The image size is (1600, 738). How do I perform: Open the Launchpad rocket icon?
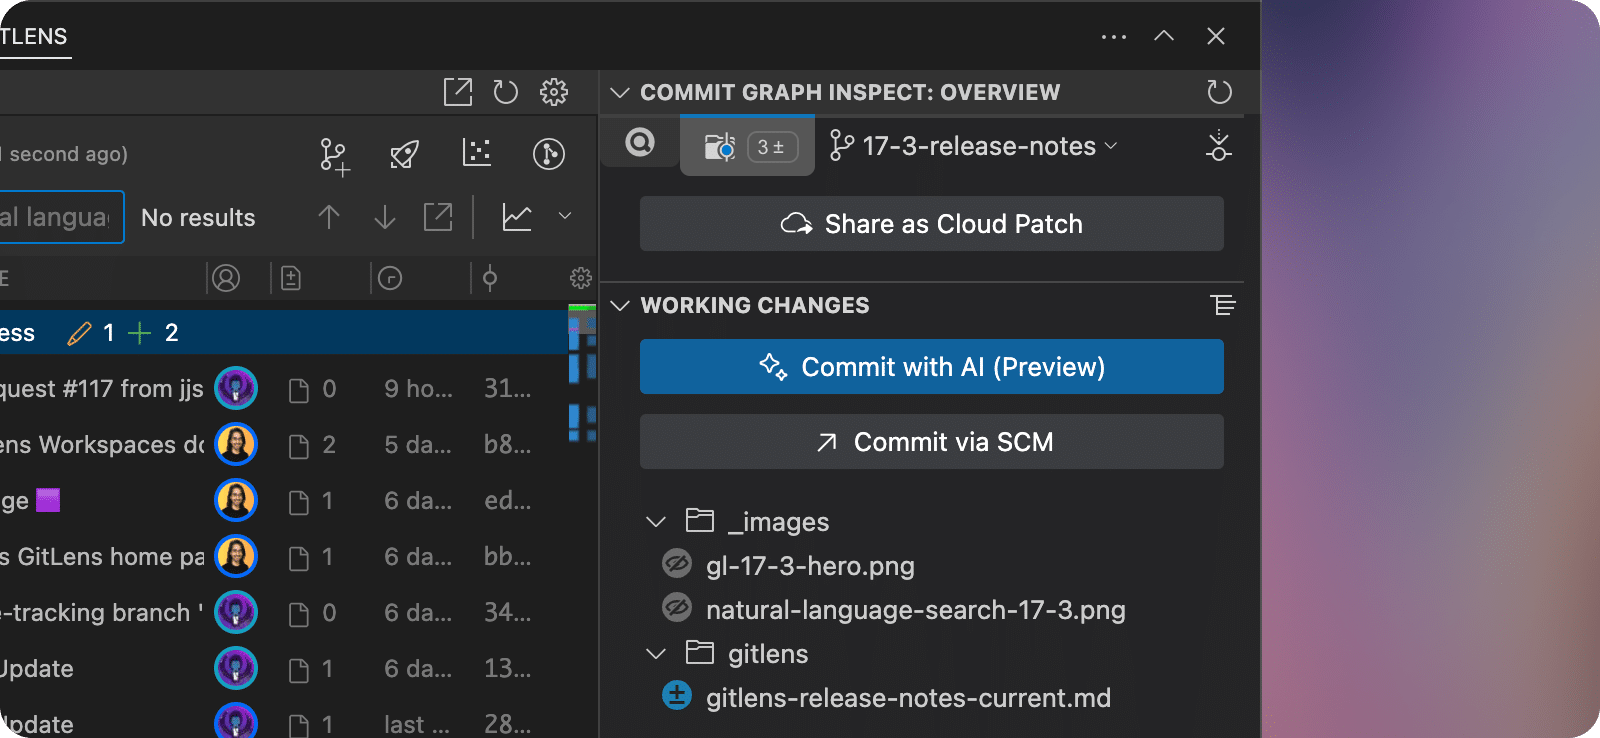404,154
